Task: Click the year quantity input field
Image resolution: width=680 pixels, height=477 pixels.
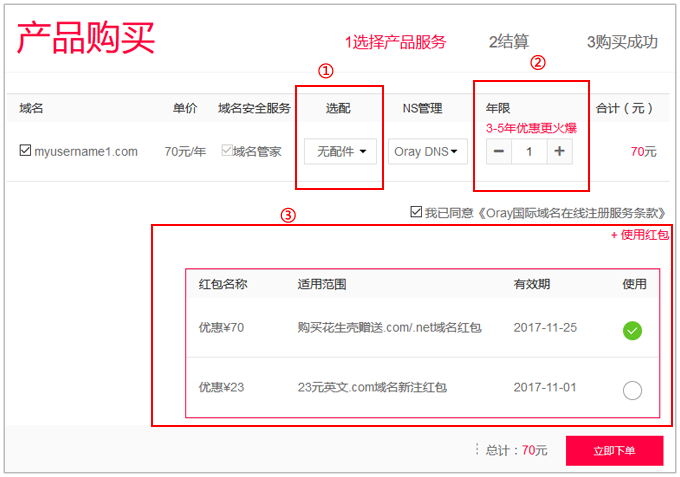Action: tap(529, 152)
